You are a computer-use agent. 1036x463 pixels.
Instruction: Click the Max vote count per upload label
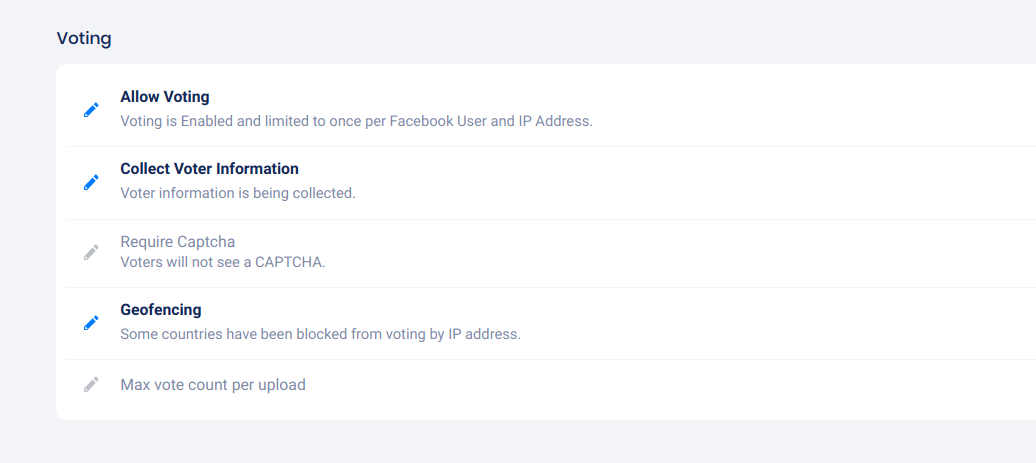point(212,384)
